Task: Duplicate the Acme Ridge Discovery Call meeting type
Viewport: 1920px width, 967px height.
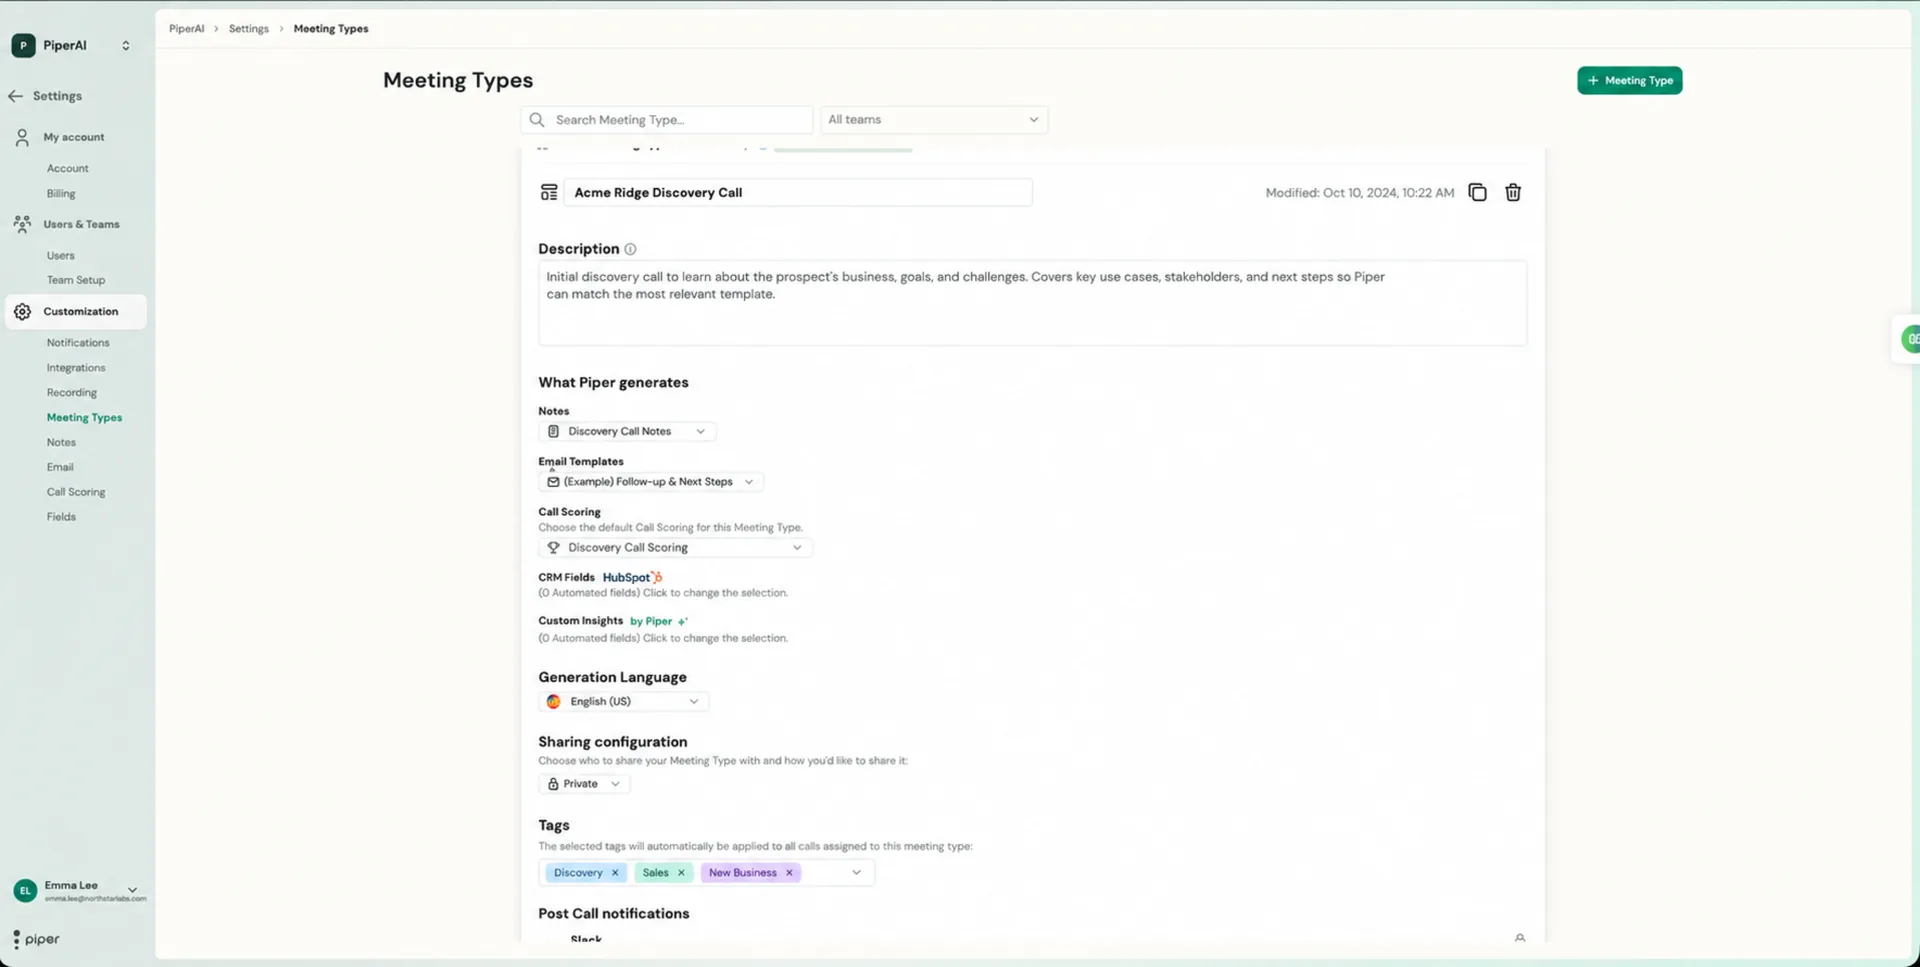Action: (x=1477, y=192)
